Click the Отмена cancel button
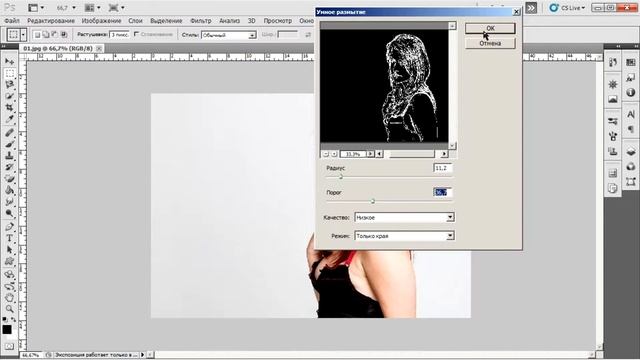Viewport: 640px width, 360px height. pos(490,43)
